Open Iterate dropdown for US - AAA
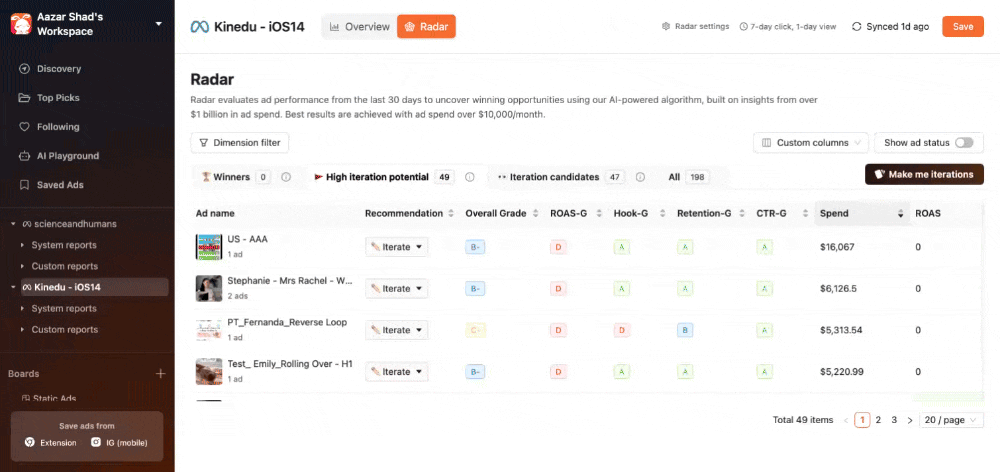The width and height of the screenshot is (1000, 472). (x=397, y=247)
